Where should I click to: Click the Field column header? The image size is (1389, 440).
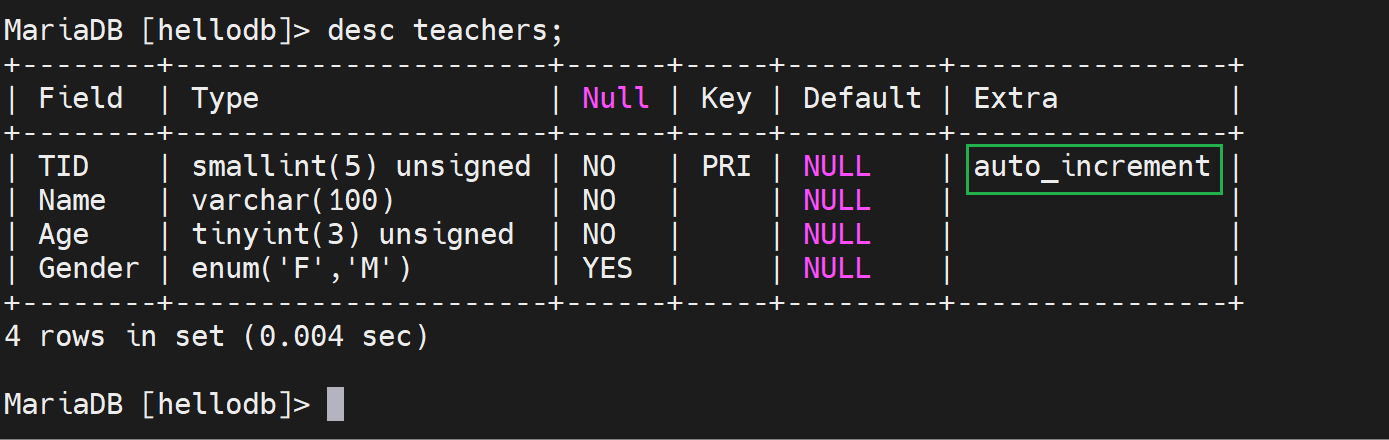click(x=80, y=98)
